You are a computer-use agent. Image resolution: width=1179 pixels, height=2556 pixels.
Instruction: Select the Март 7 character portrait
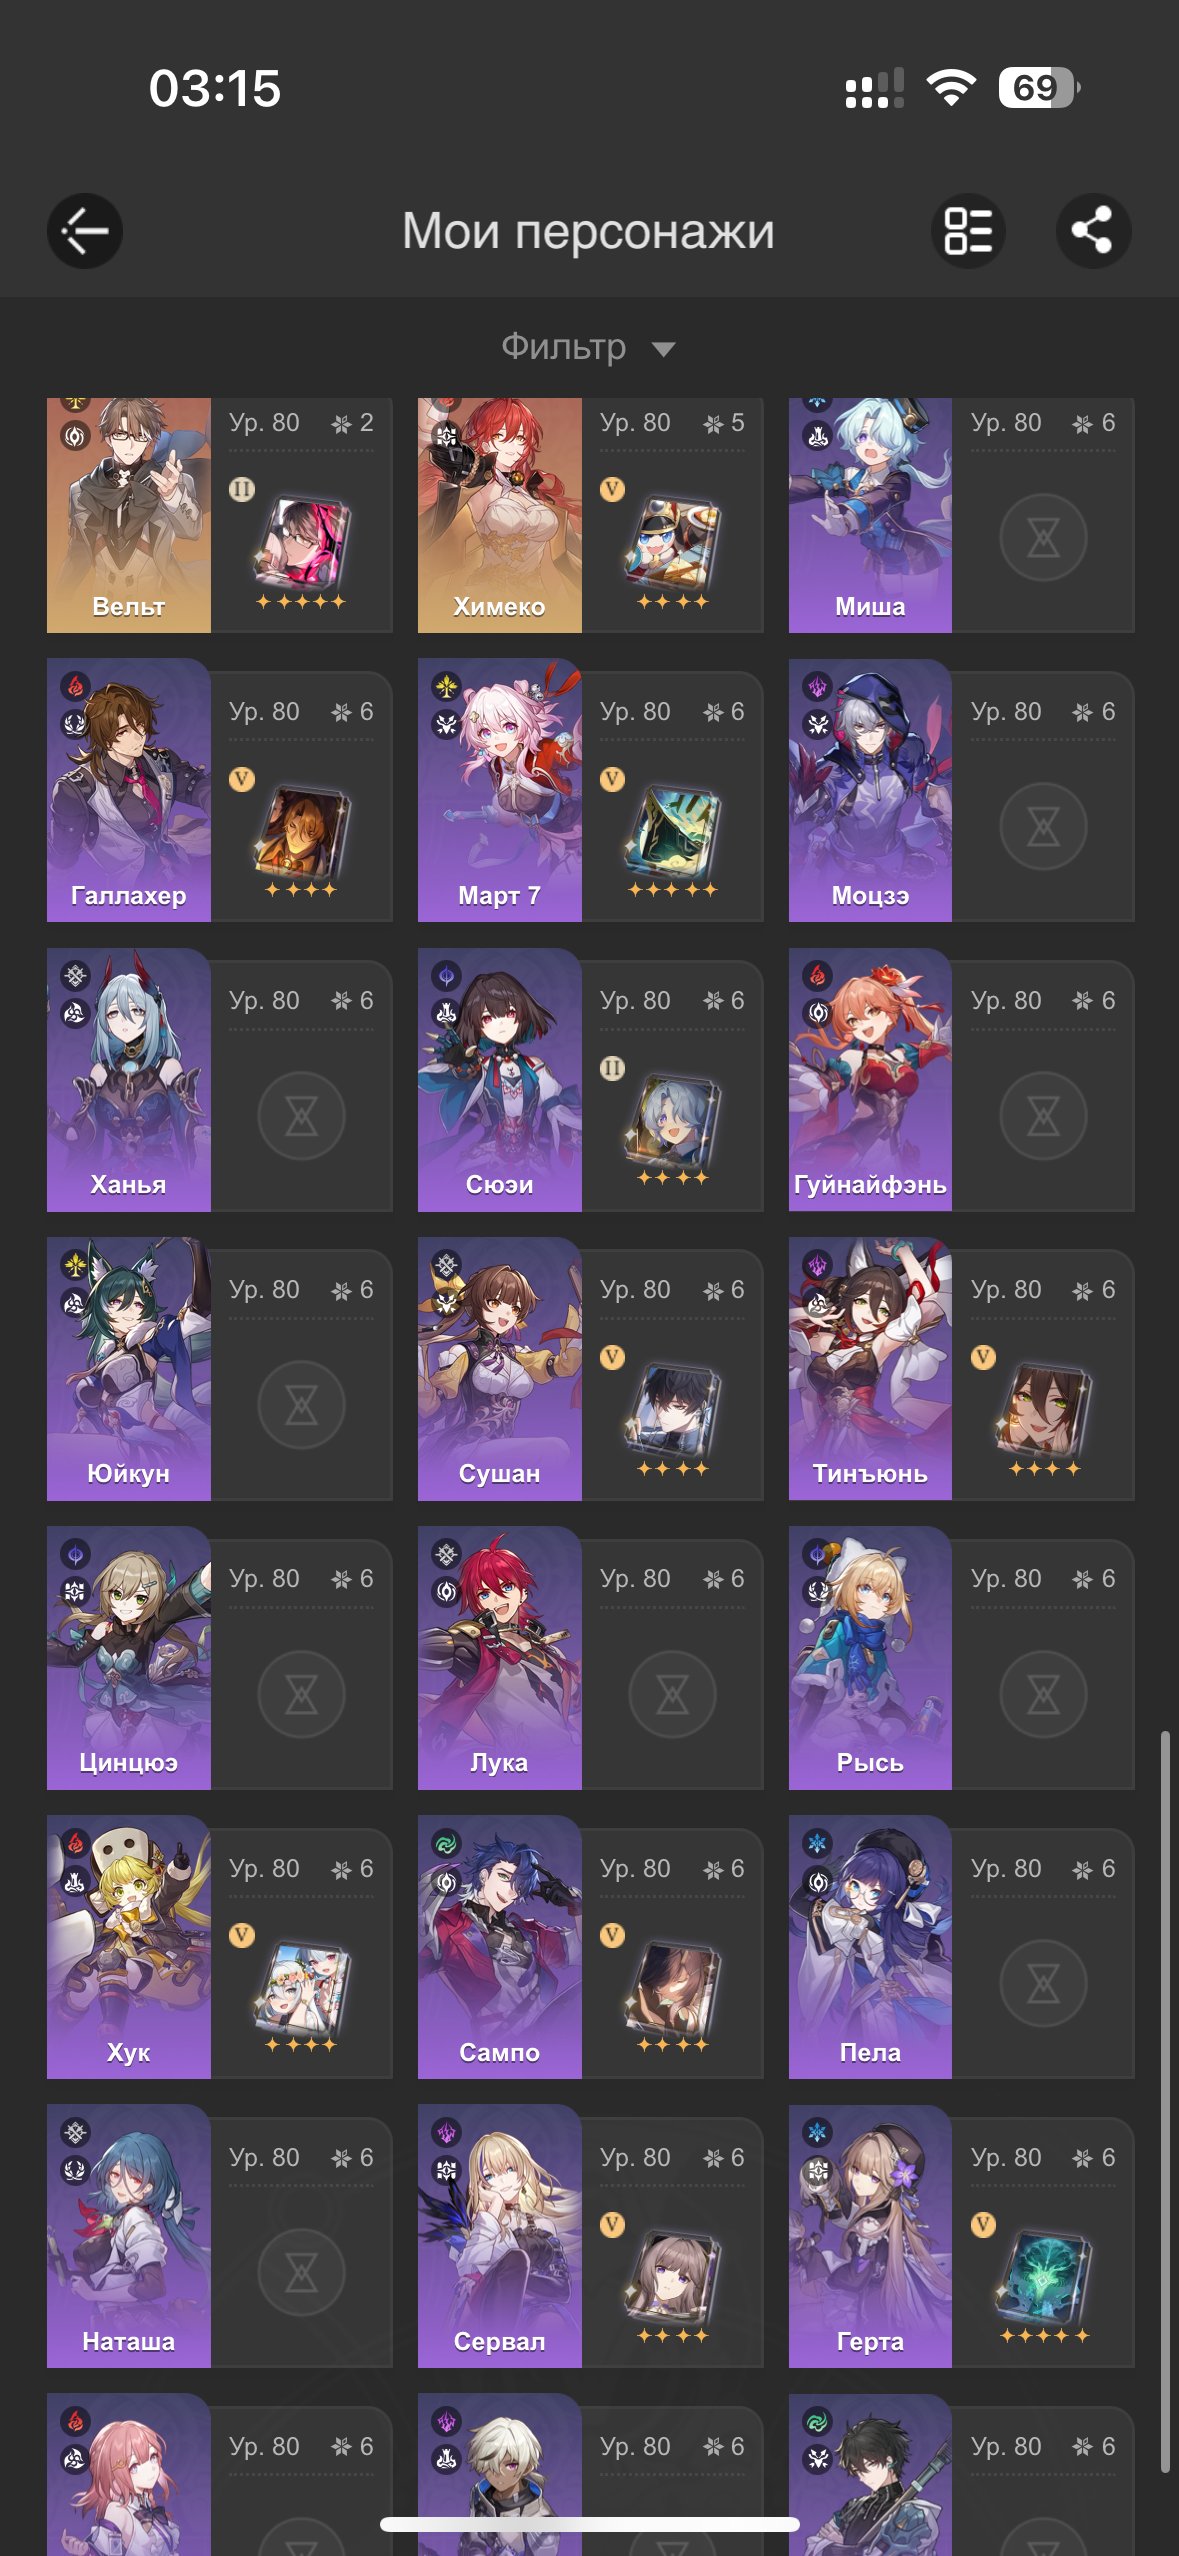click(x=499, y=790)
